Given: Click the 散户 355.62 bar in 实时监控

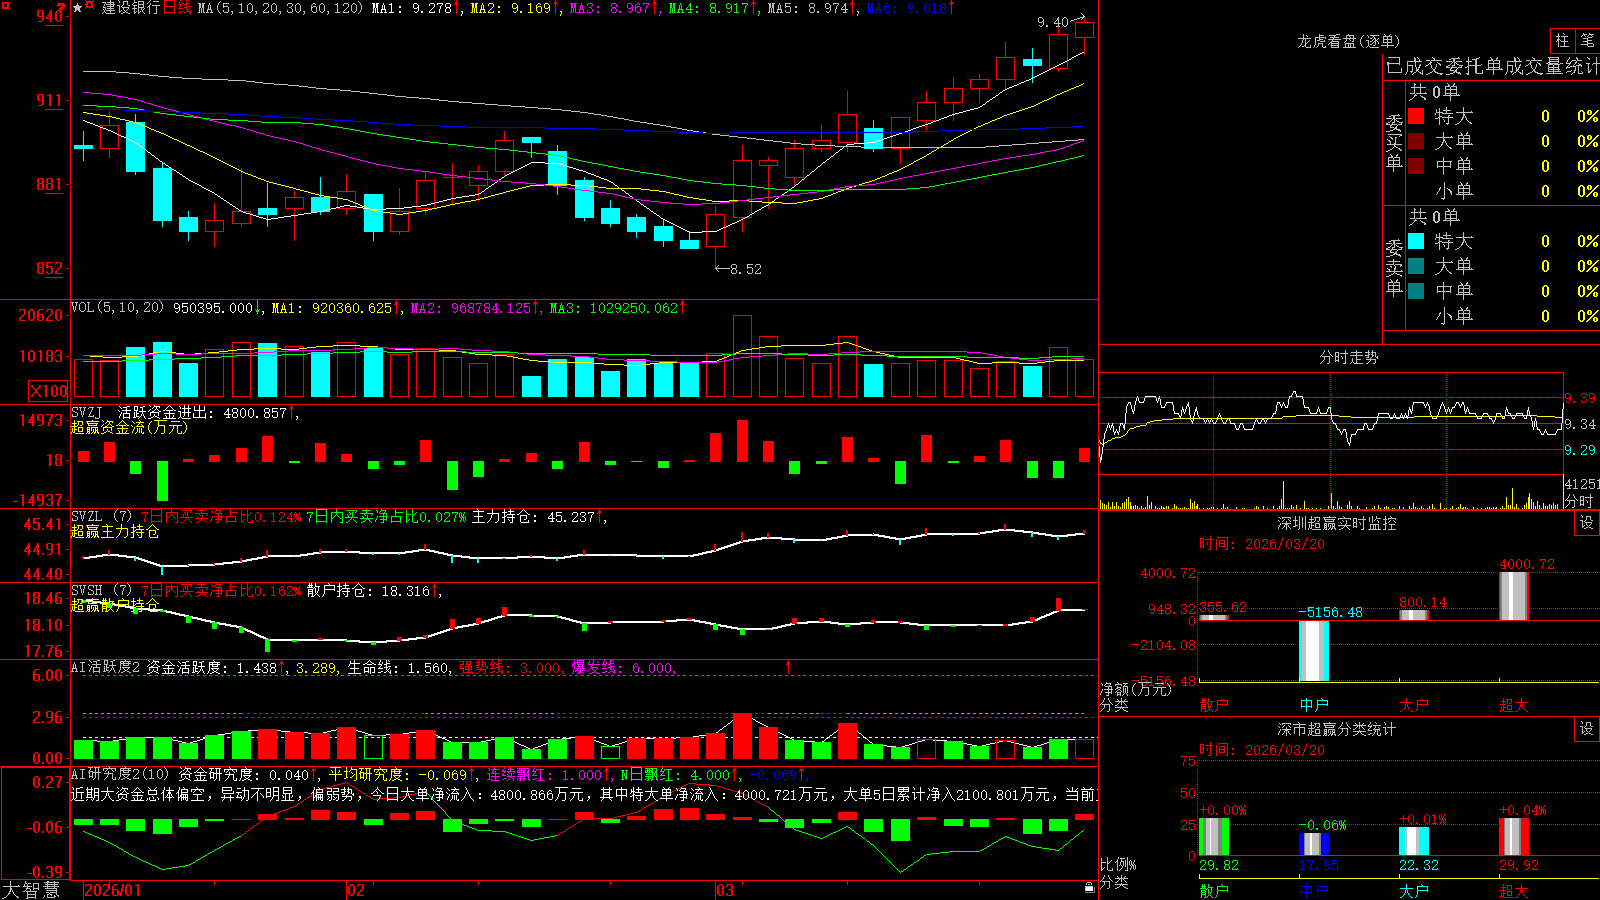Looking at the screenshot, I should tap(1214, 617).
